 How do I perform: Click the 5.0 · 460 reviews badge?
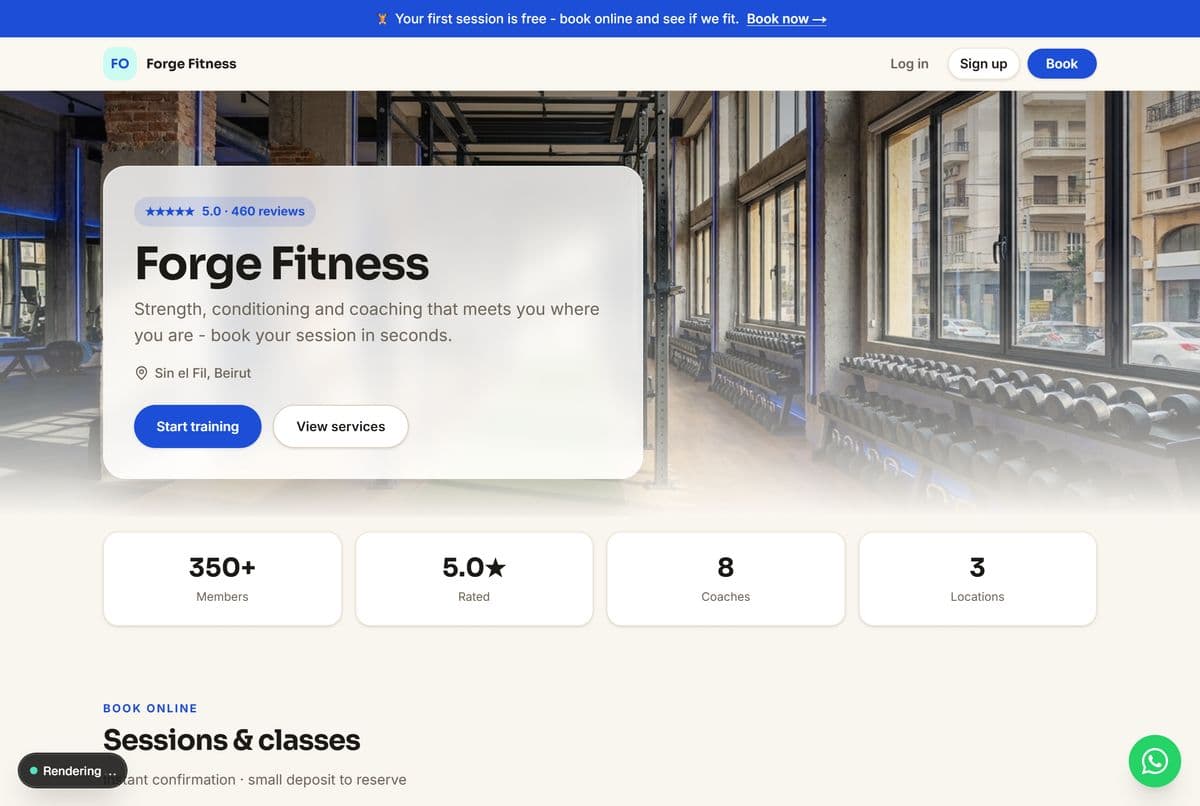click(x=225, y=212)
